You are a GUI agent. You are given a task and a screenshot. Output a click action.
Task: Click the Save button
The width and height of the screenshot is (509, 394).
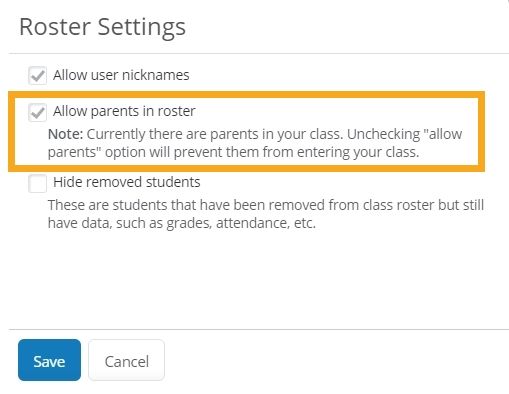click(49, 360)
